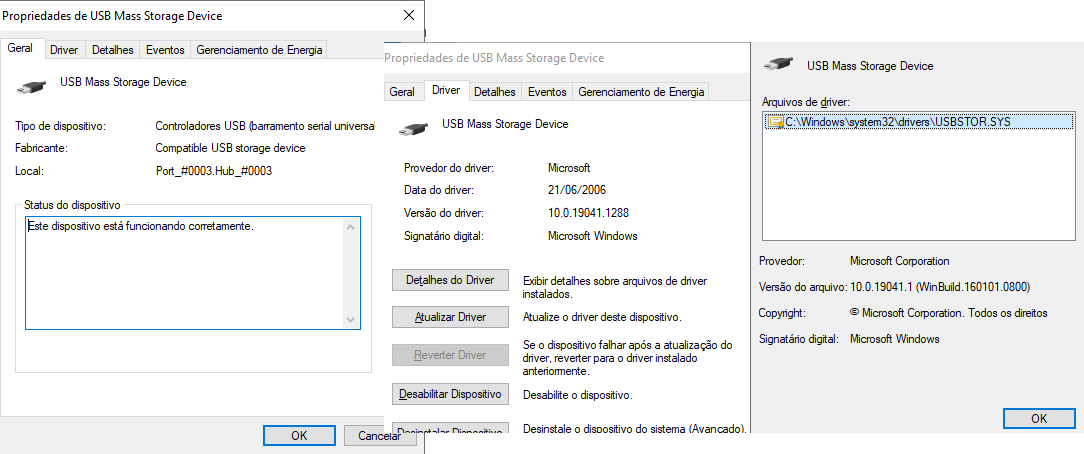Click Controladores USB device type text
Viewport: 1084px width, 454px height.
265,126
